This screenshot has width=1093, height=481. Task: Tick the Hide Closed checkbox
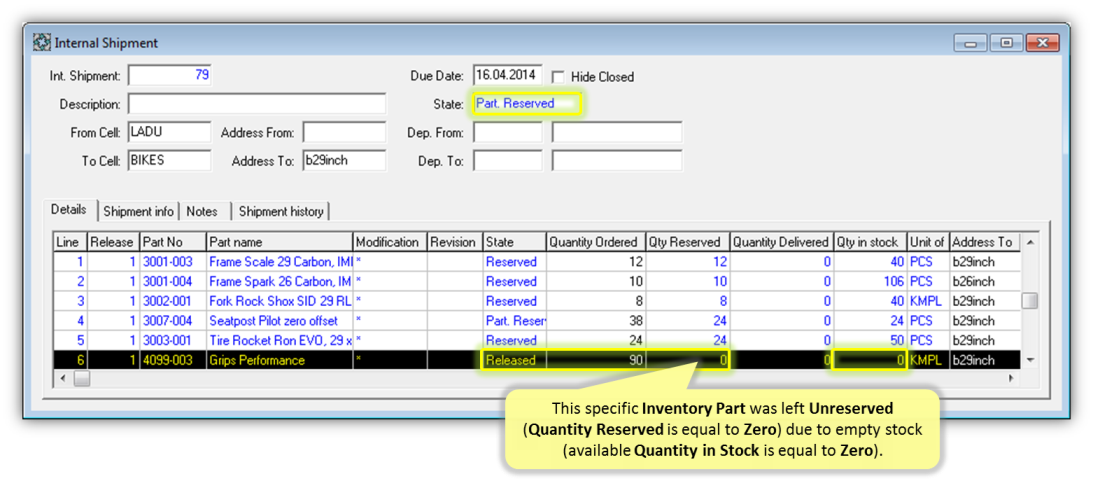558,76
